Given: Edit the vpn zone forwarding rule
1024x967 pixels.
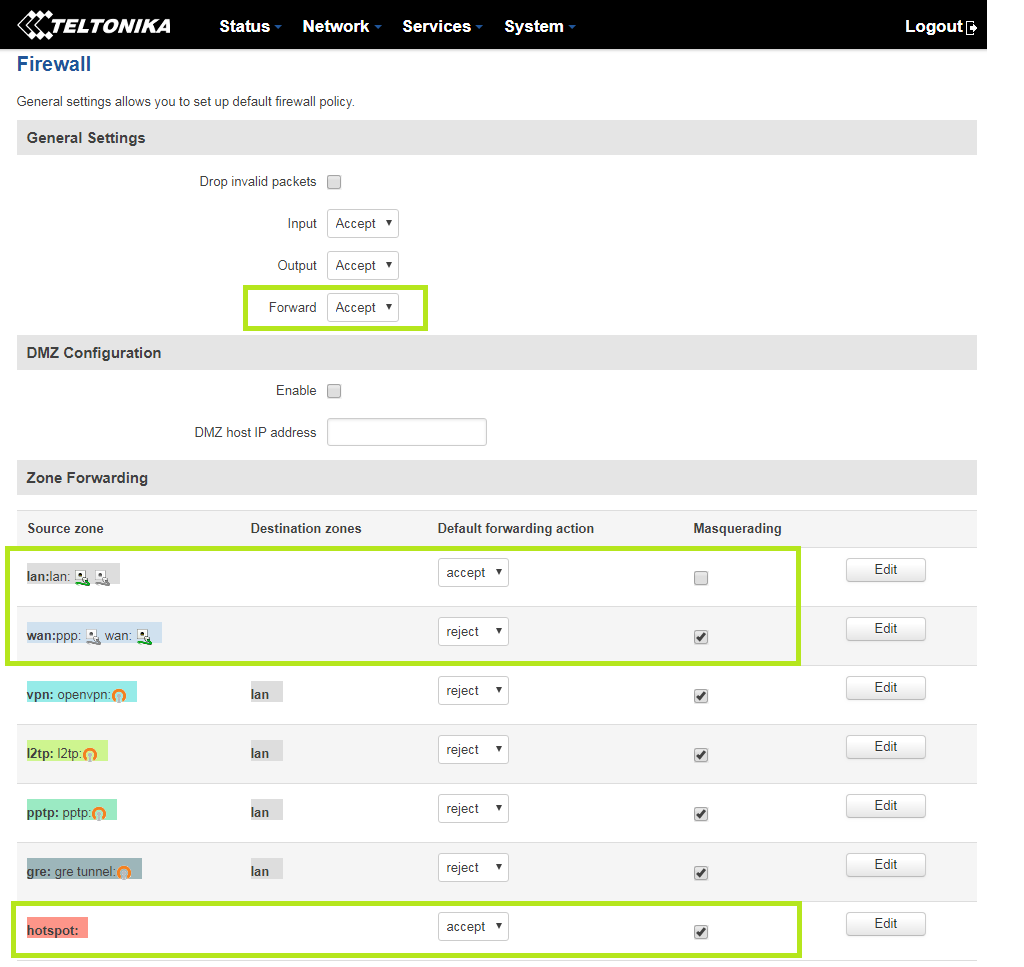Looking at the screenshot, I should point(885,688).
